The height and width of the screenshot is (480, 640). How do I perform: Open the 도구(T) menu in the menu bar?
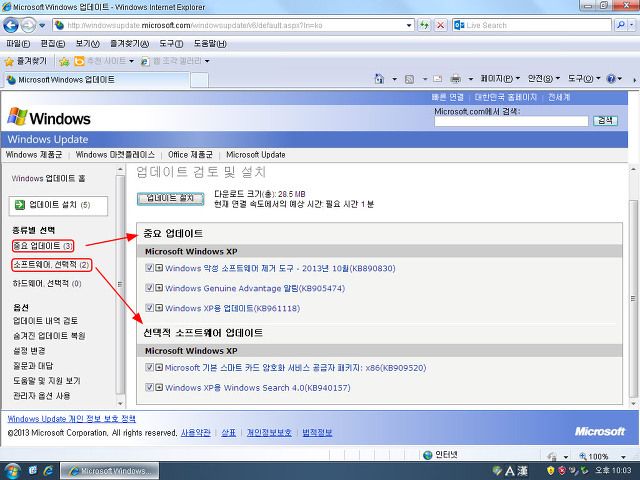click(171, 44)
